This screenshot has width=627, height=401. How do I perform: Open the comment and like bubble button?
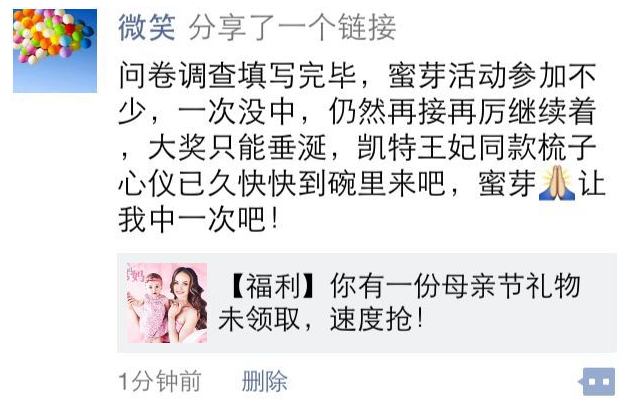click(x=597, y=381)
